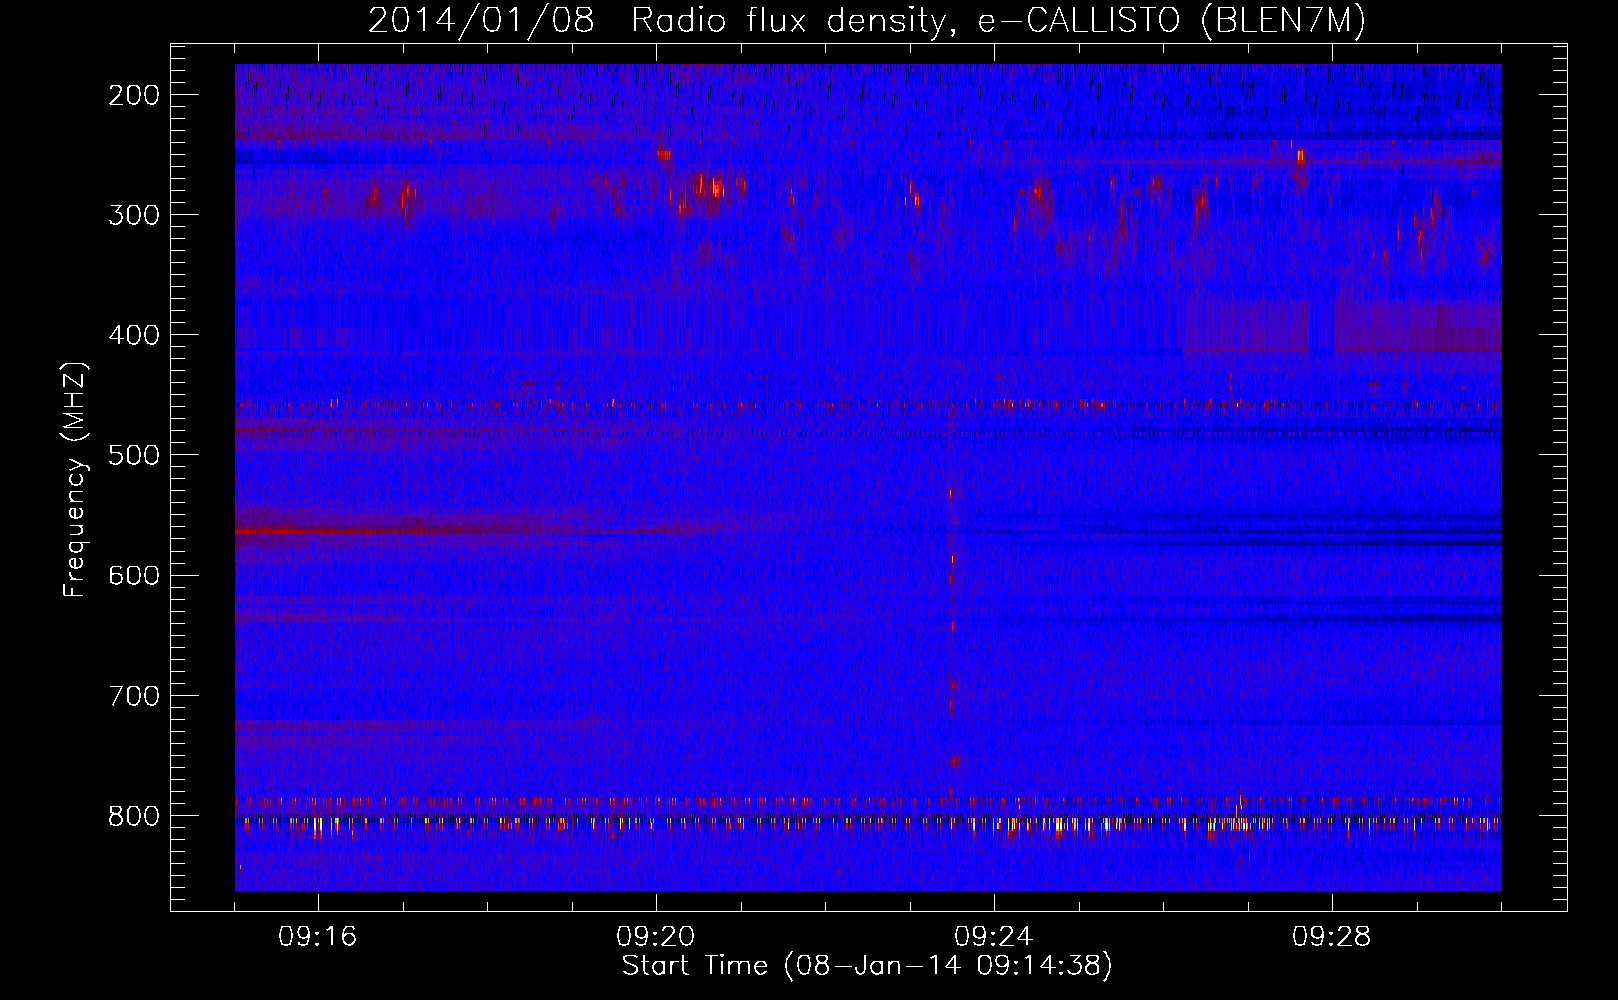Click the 'Frequency (MHZ)' axis label

[75, 479]
